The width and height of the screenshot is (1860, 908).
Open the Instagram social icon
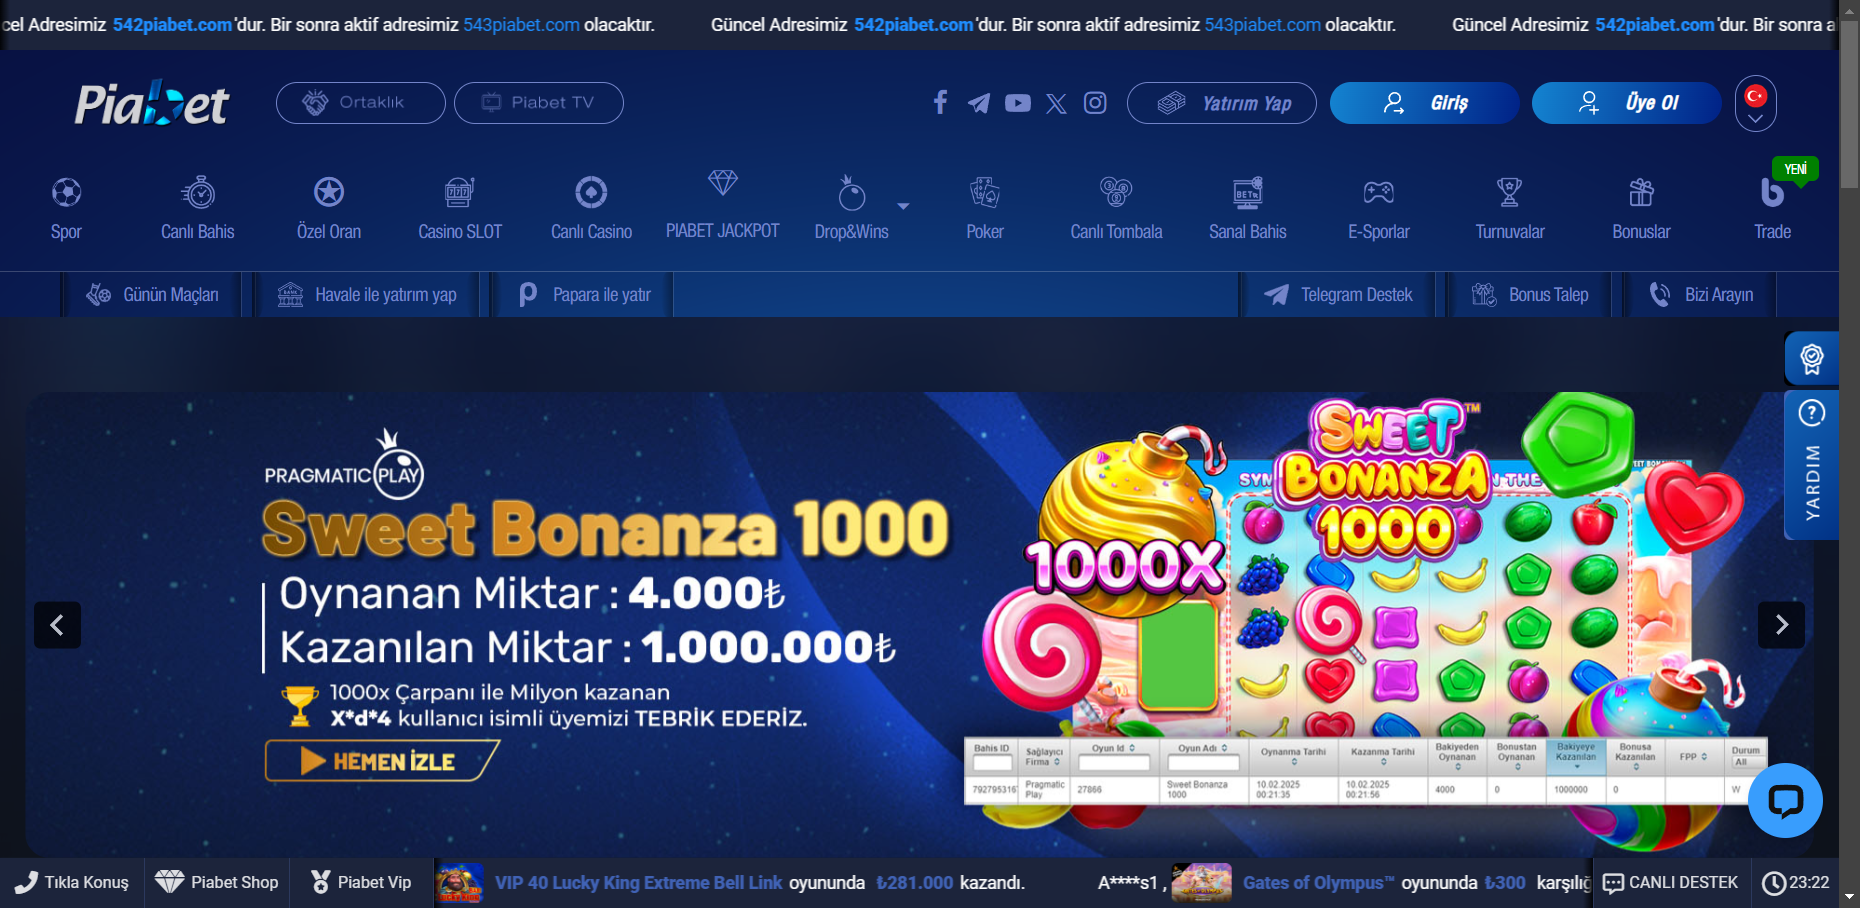pos(1095,103)
